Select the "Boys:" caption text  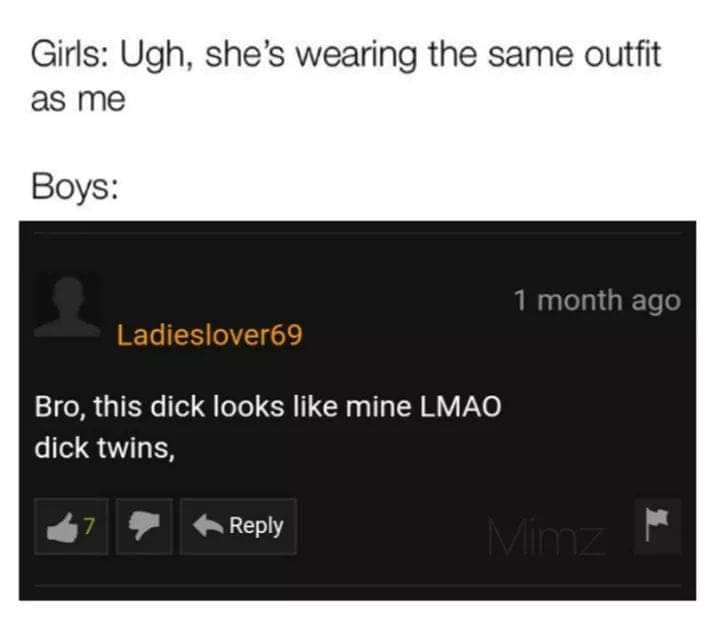pos(75,187)
